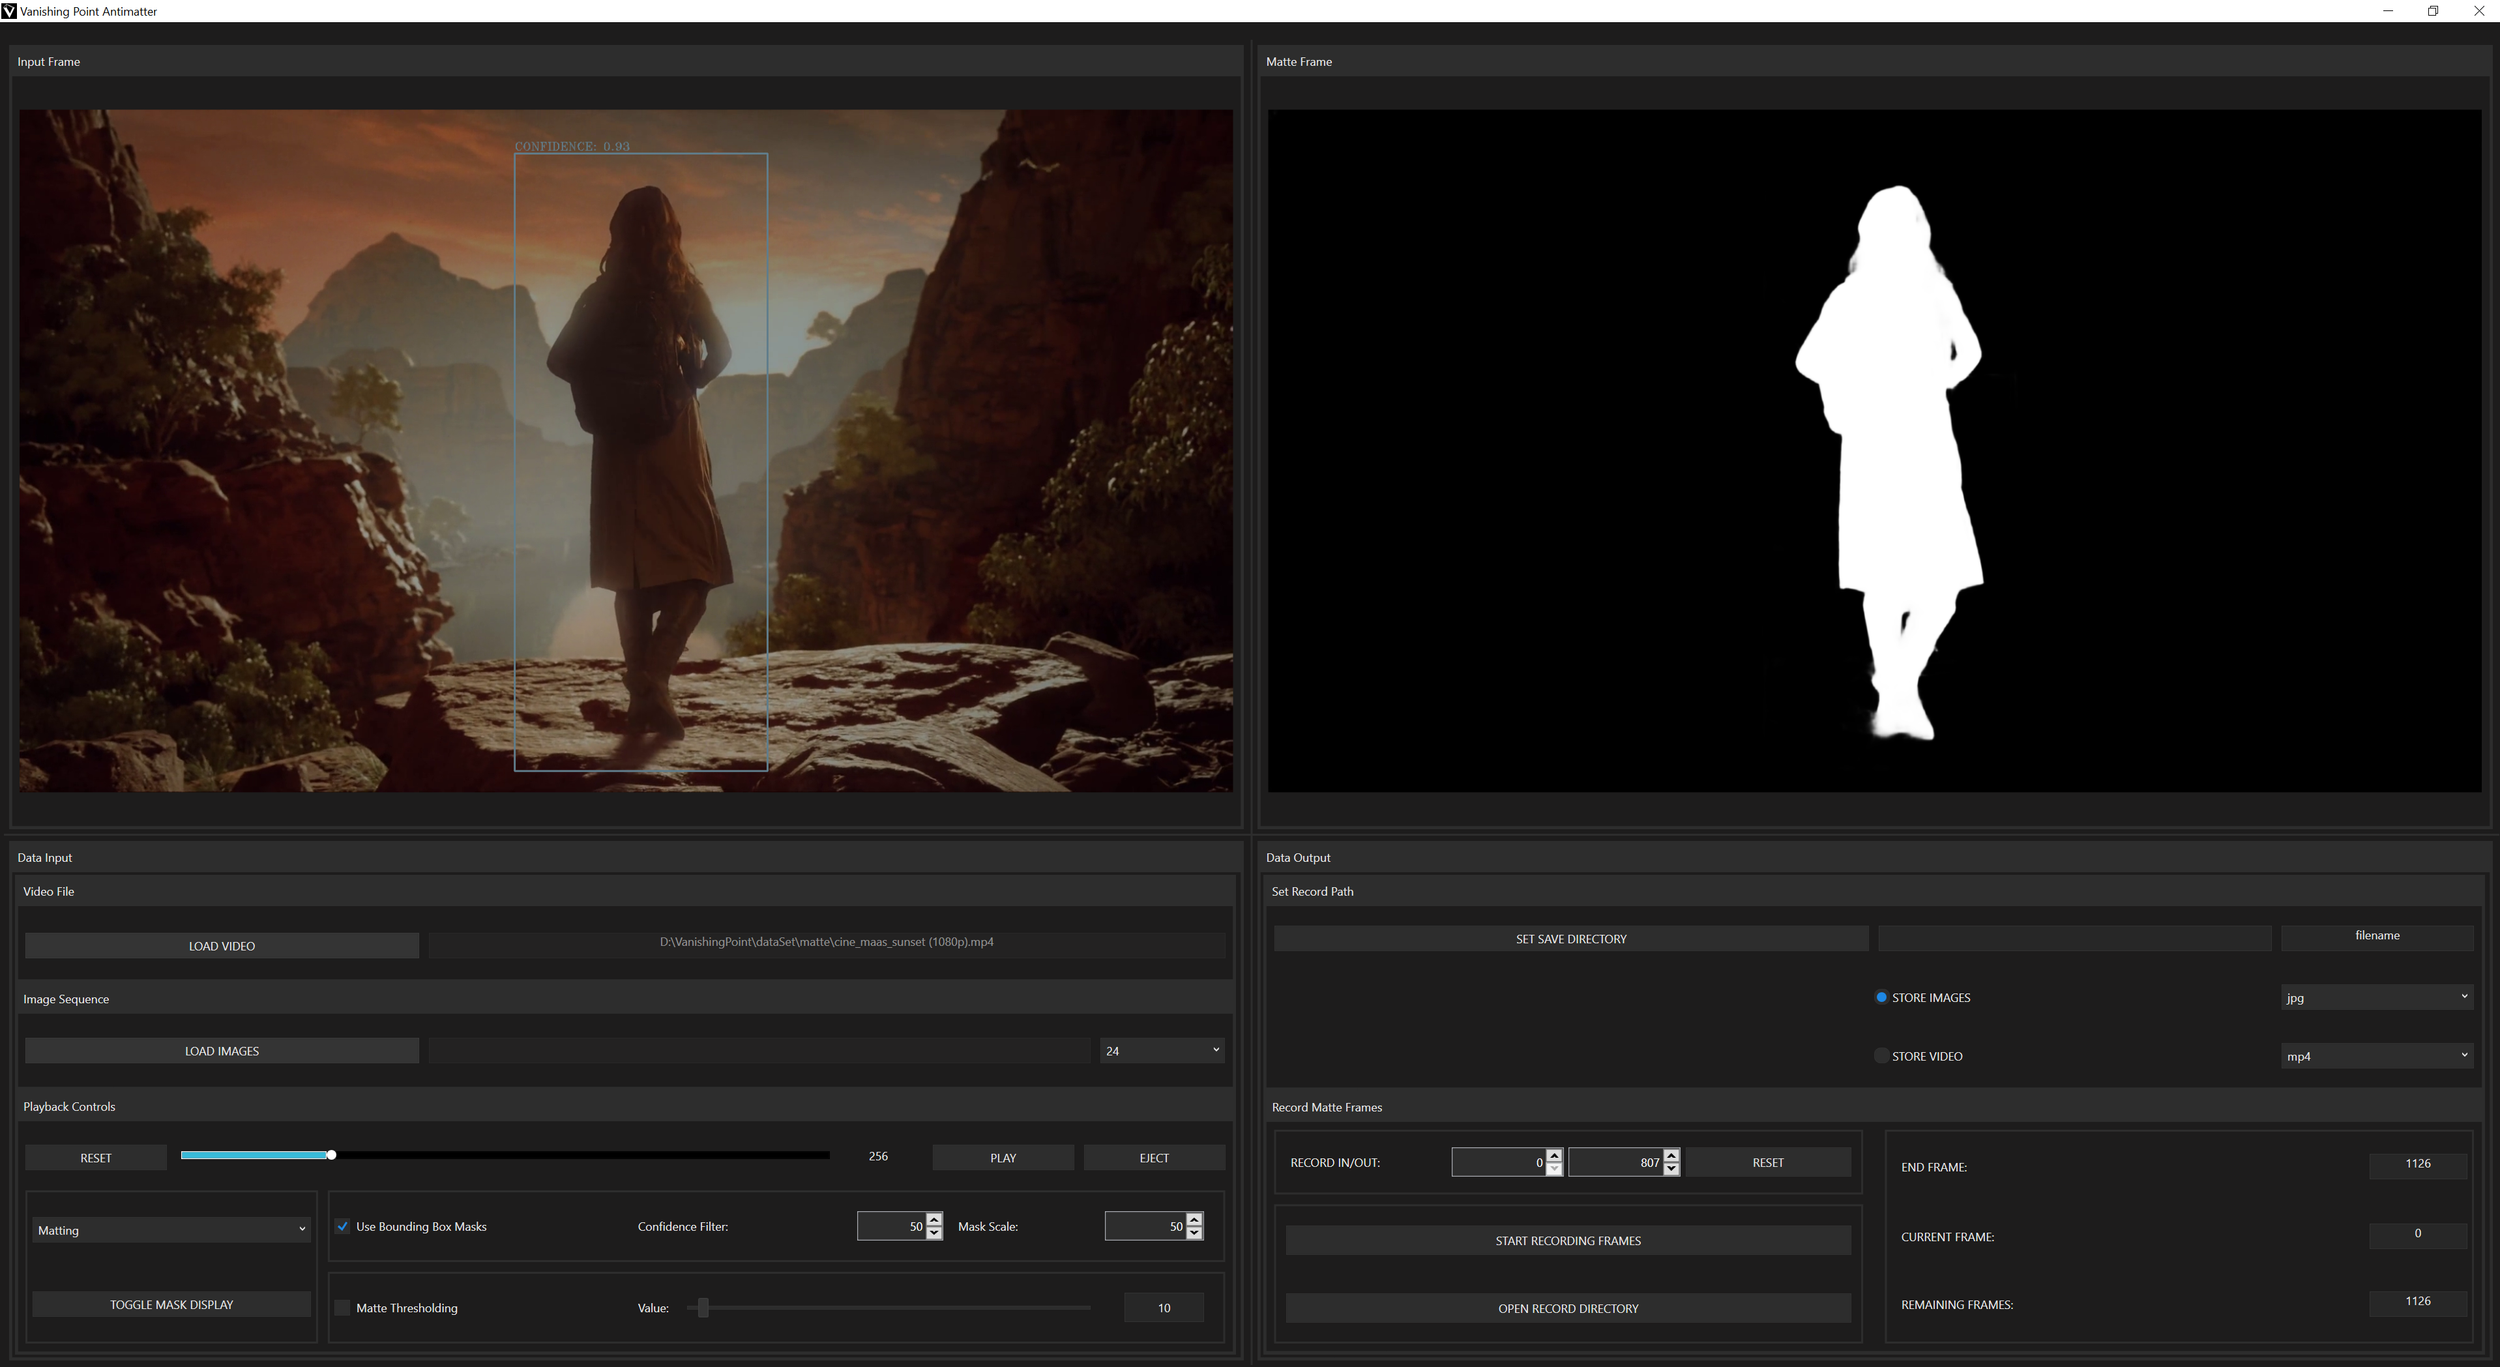Decrease Confidence Filter with the down arrow
The width and height of the screenshot is (2500, 1367).
pyautogui.click(x=934, y=1233)
